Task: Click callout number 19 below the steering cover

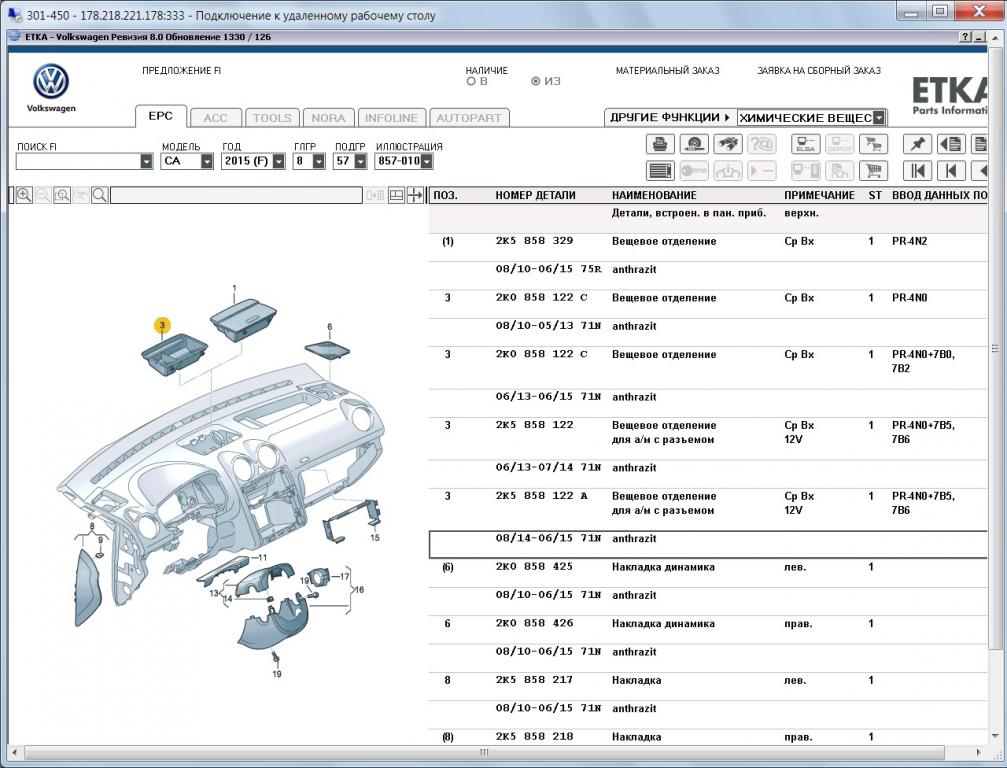Action: [x=277, y=674]
